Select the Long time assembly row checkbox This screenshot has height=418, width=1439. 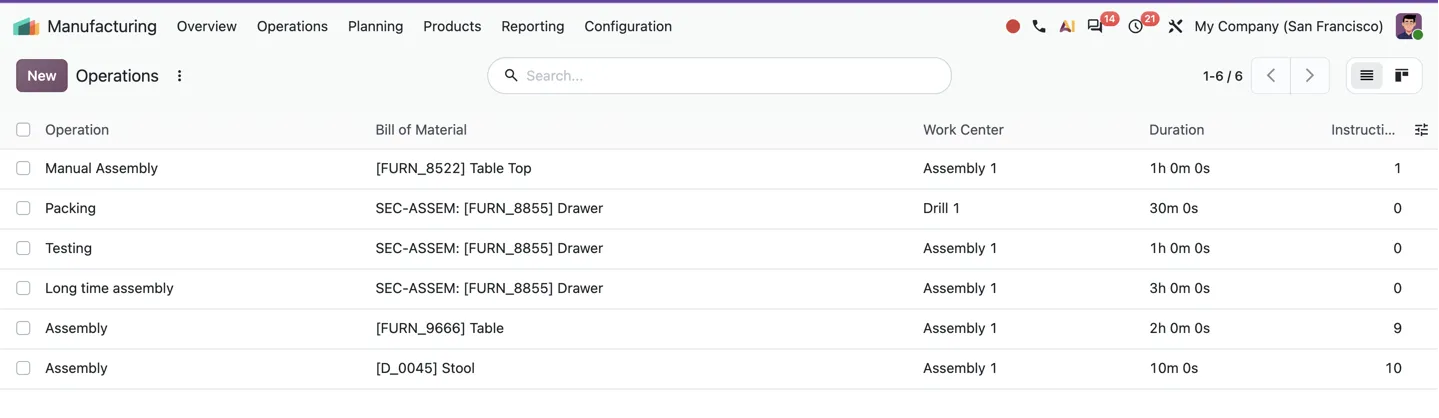[x=23, y=289]
